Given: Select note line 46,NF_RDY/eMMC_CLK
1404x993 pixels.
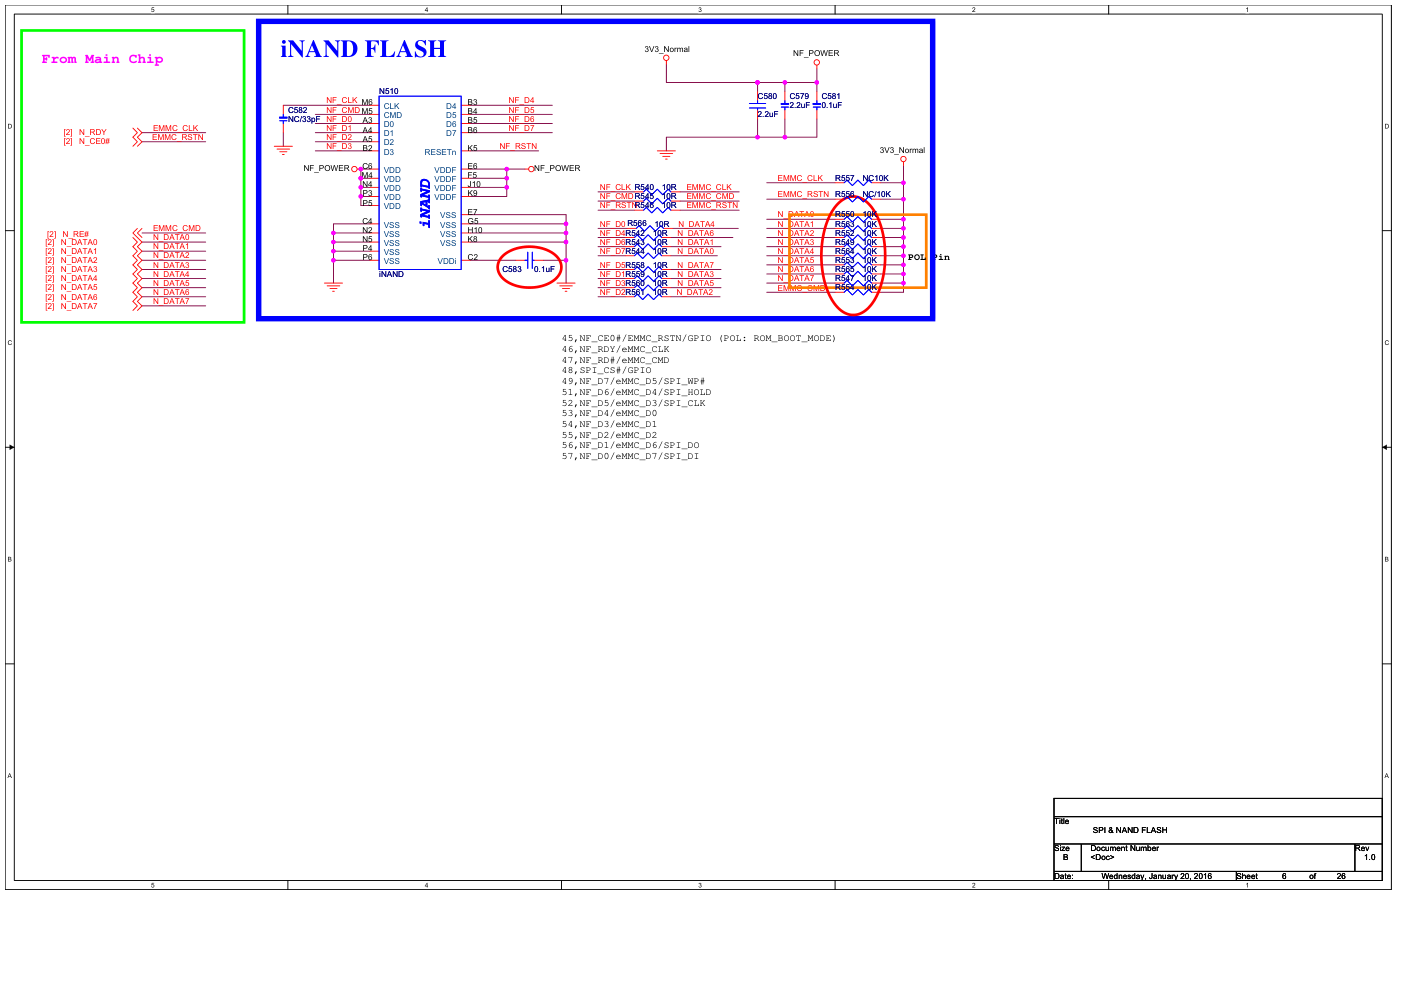Looking at the screenshot, I should (616, 349).
